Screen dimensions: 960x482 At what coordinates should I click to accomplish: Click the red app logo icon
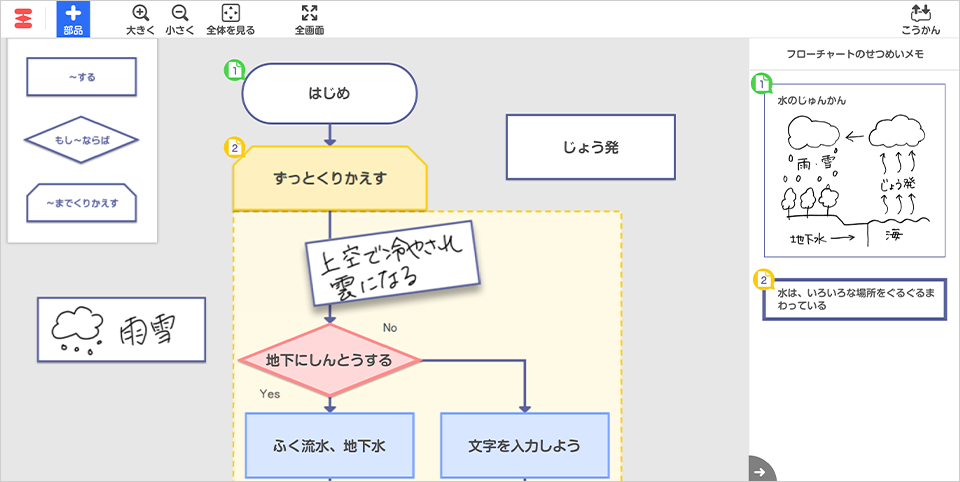(x=22, y=18)
